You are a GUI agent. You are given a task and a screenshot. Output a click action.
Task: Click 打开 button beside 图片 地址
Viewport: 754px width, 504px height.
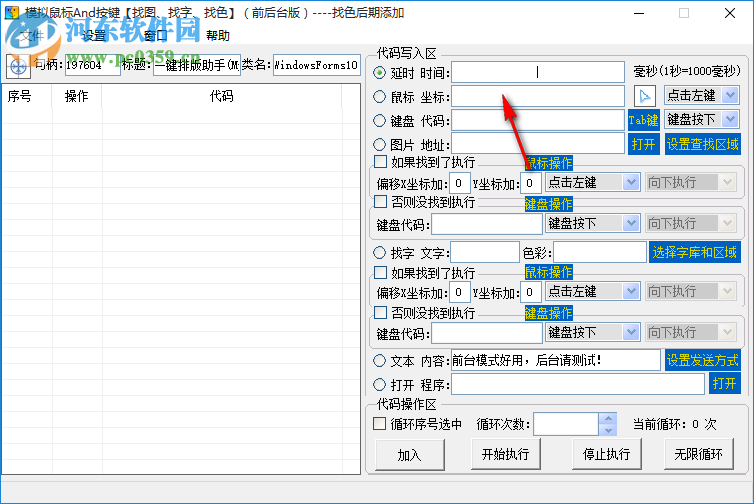point(643,144)
